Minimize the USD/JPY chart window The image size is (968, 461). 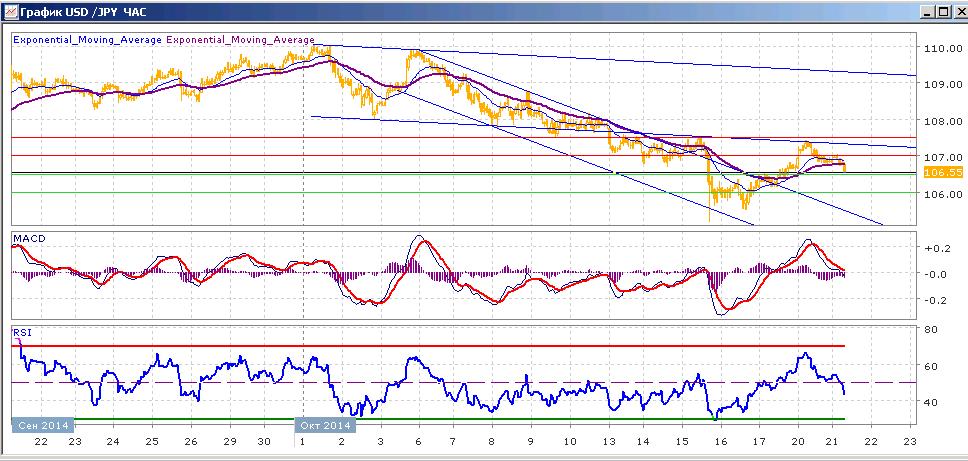click(927, 12)
